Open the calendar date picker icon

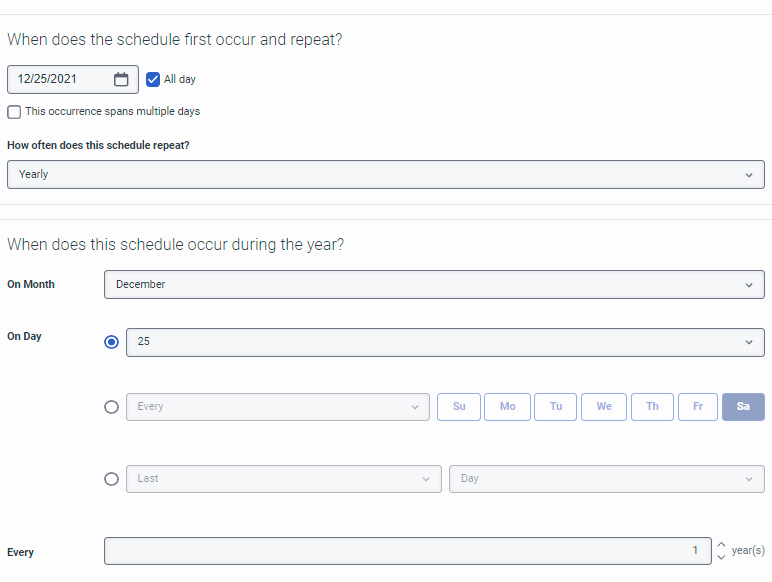point(121,80)
